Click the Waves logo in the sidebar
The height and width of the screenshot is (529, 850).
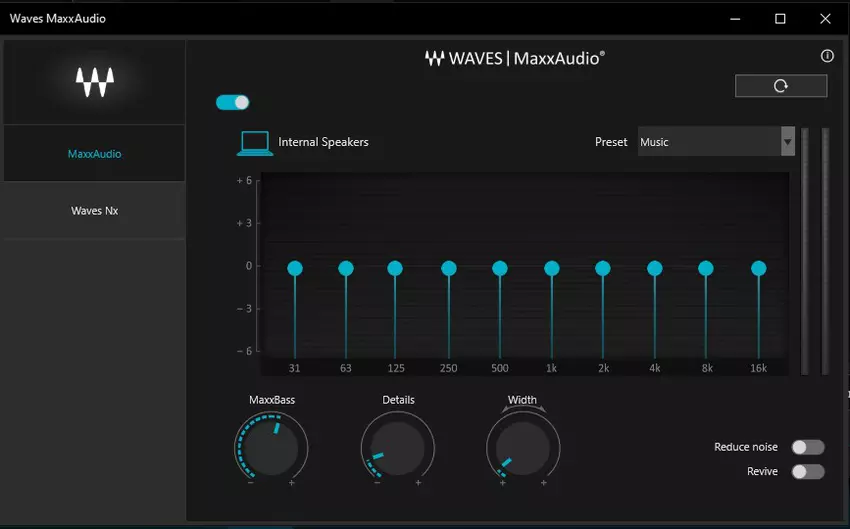(95, 82)
